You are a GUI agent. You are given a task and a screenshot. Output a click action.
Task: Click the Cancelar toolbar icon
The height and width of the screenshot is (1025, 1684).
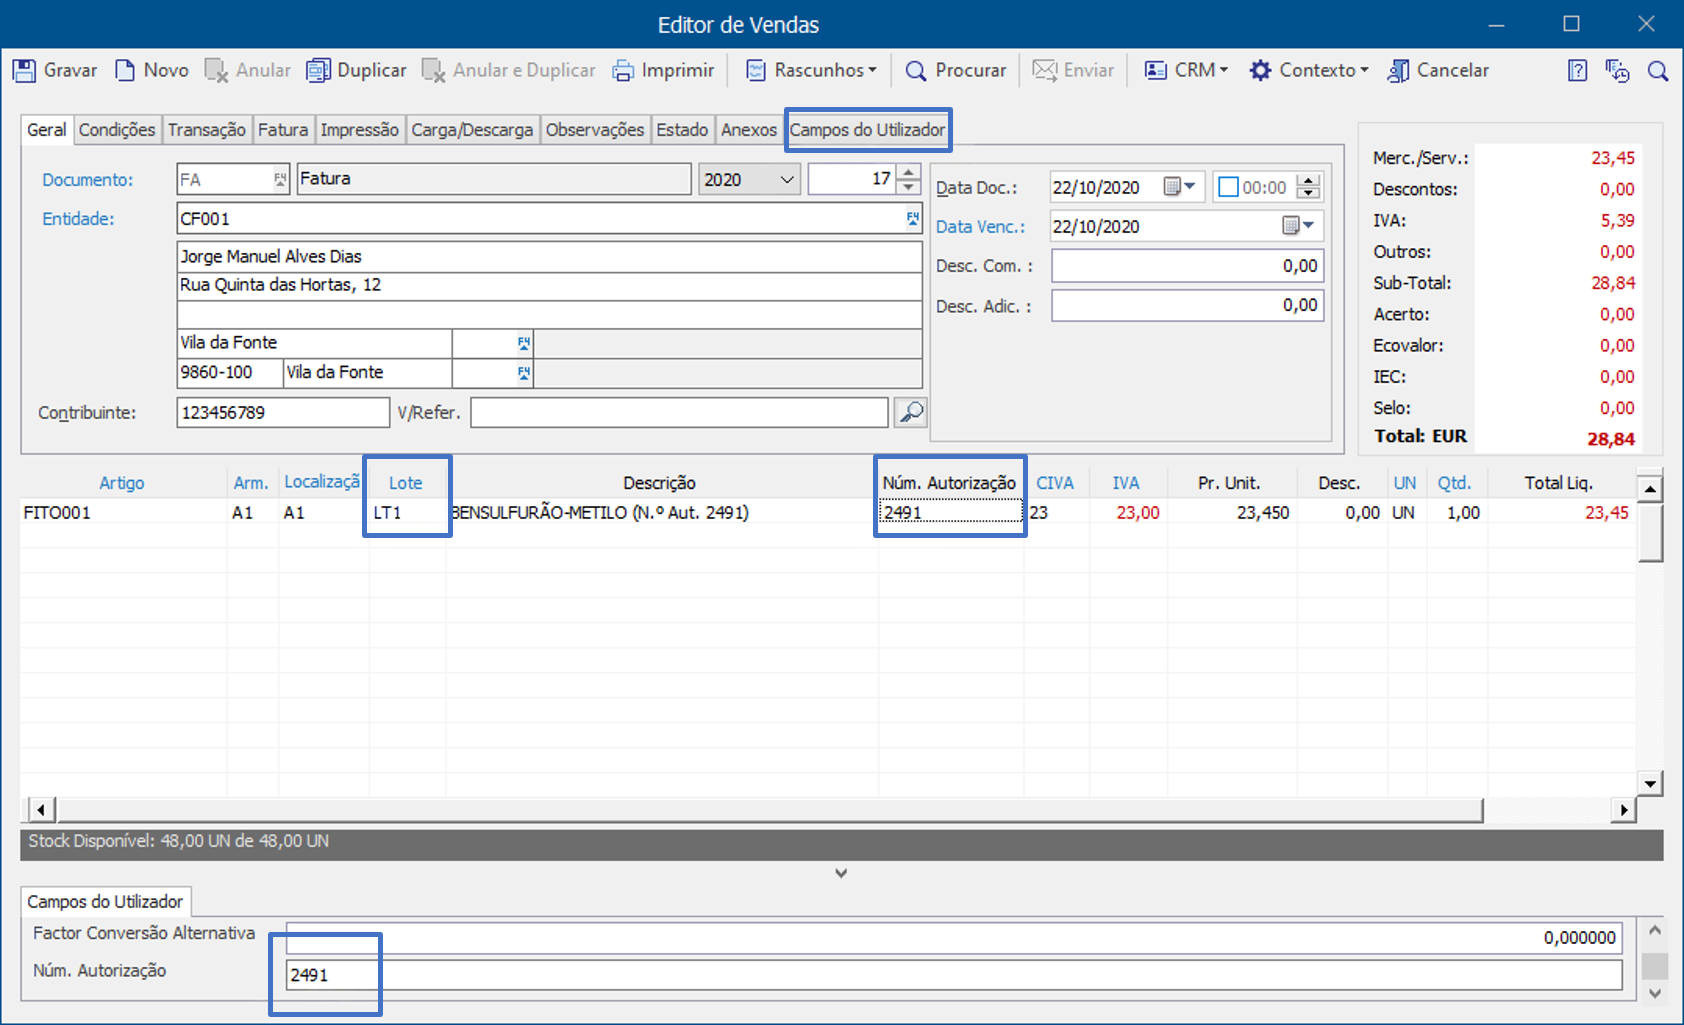(1398, 70)
